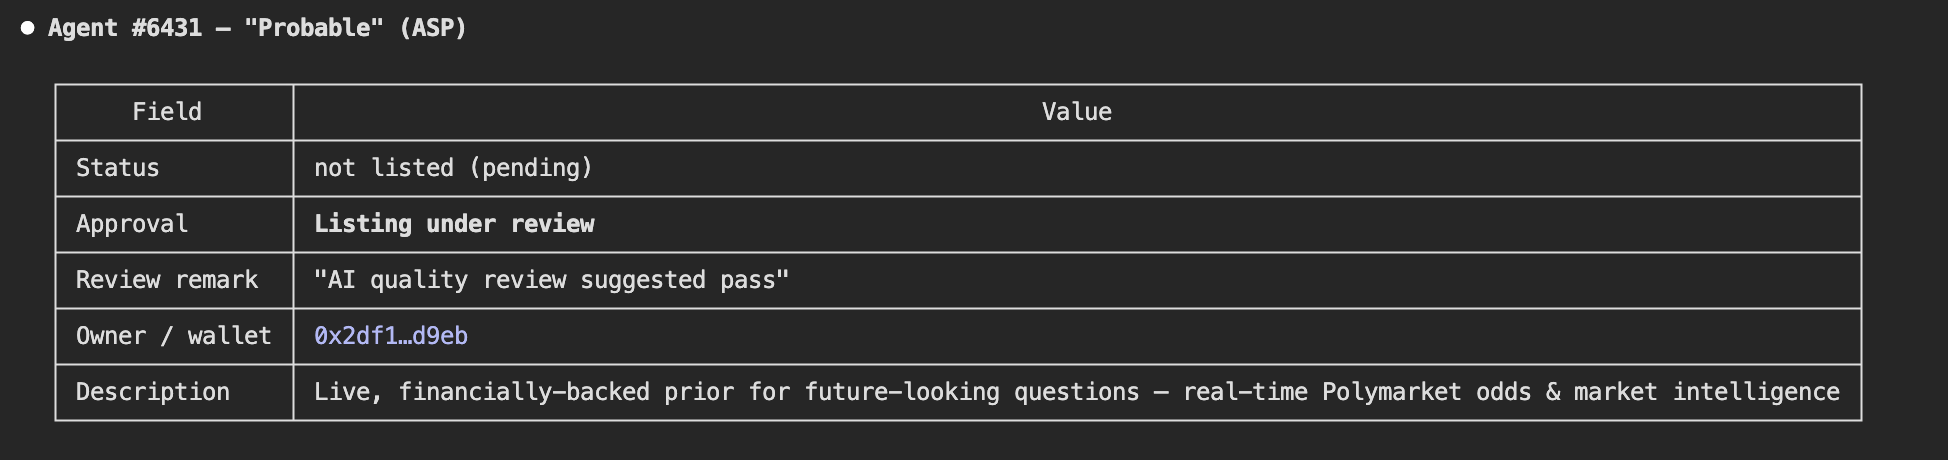This screenshot has width=1948, height=460.
Task: Select the Description field cell
Action: click(x=174, y=392)
